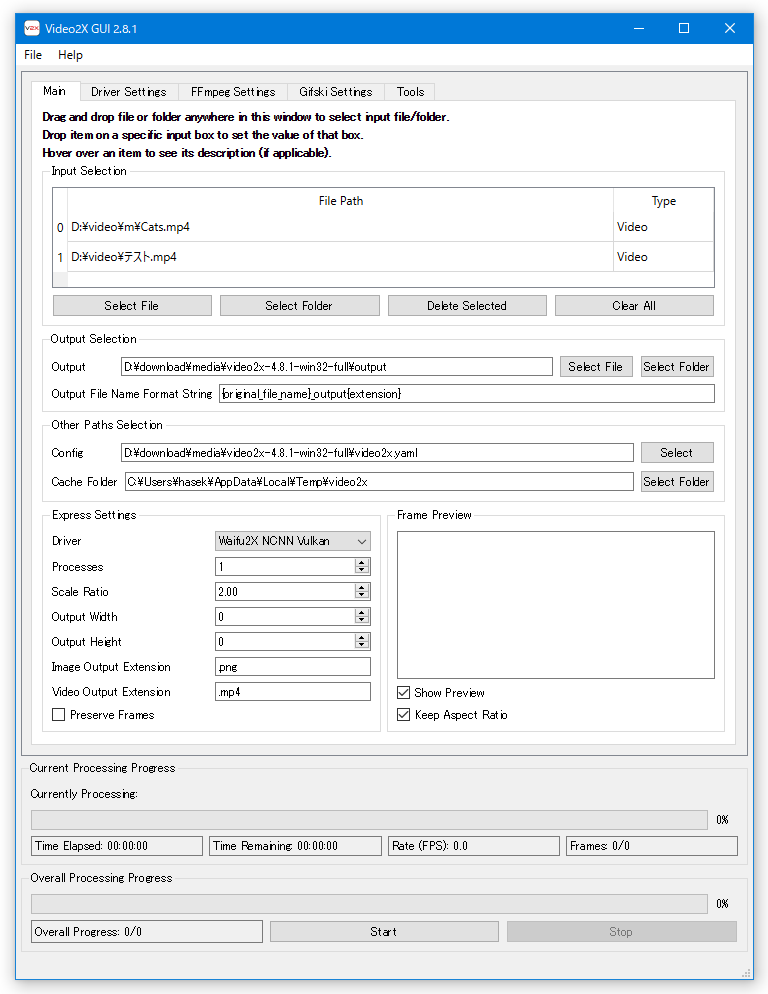768x994 pixels.
Task: Switch to the Tools tab
Action: point(410,92)
